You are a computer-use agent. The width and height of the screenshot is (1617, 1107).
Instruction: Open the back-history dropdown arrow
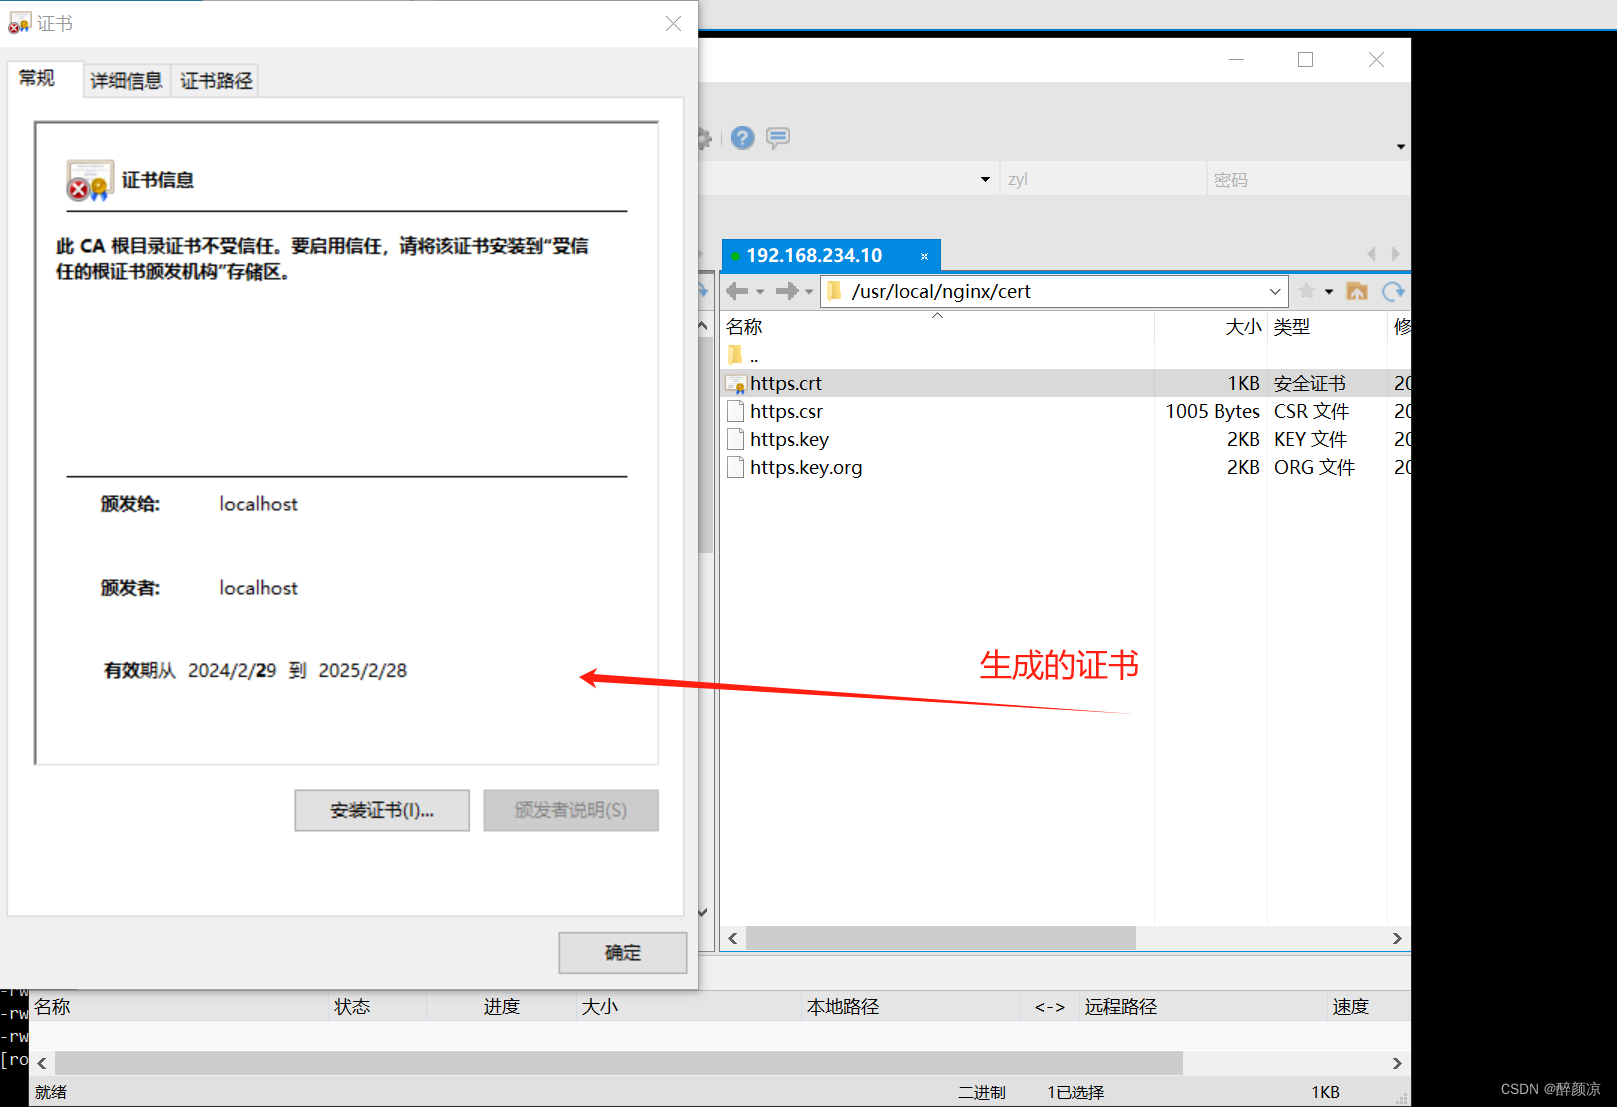coord(760,292)
